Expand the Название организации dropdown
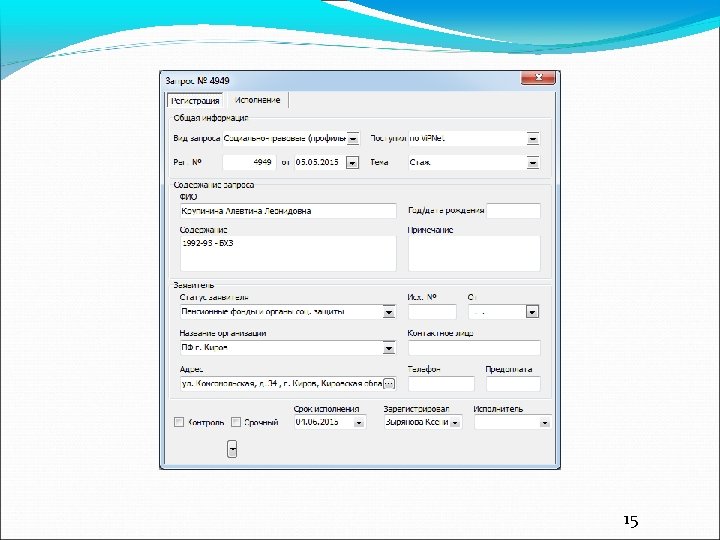This screenshot has width=720, height=540. click(x=388, y=348)
